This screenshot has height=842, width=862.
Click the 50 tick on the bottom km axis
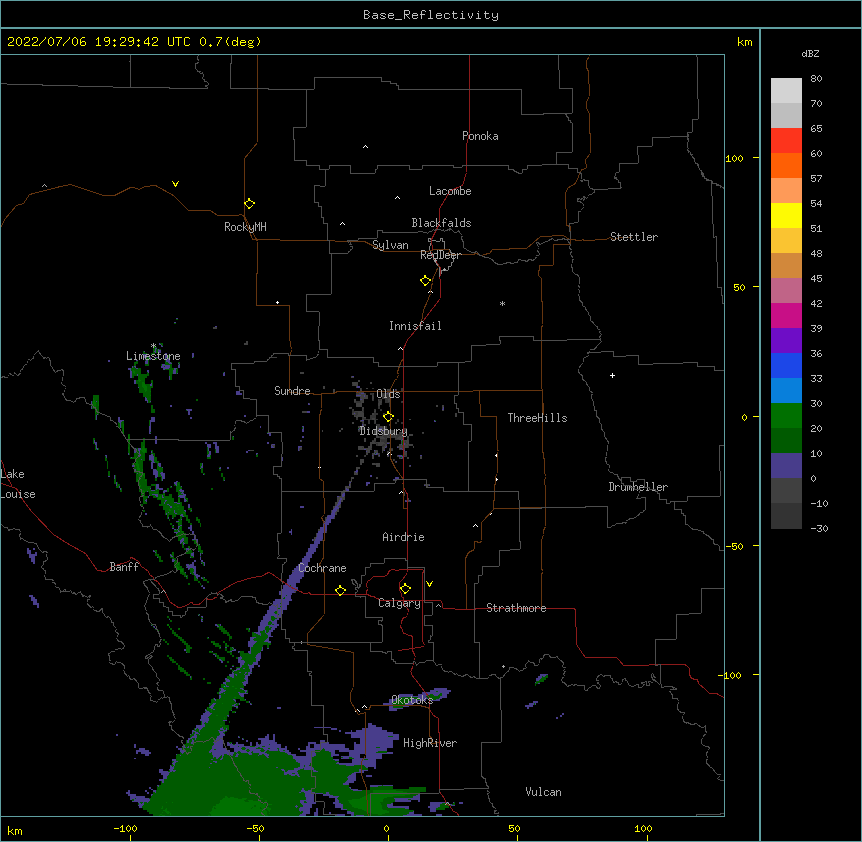click(x=514, y=829)
